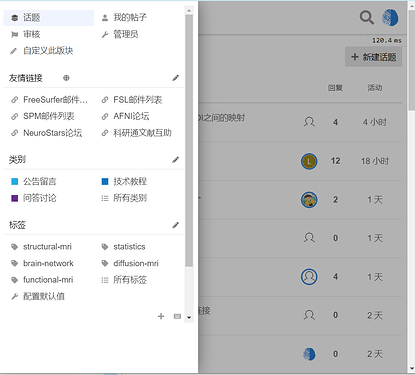Click the L avatar in the 18 小时 row

click(x=309, y=161)
